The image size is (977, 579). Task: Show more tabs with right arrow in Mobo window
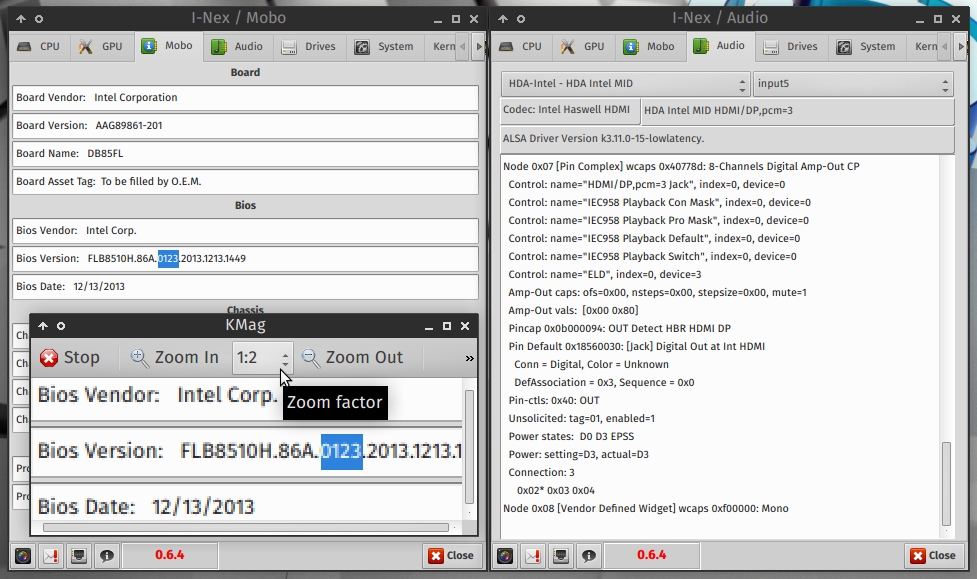479,47
